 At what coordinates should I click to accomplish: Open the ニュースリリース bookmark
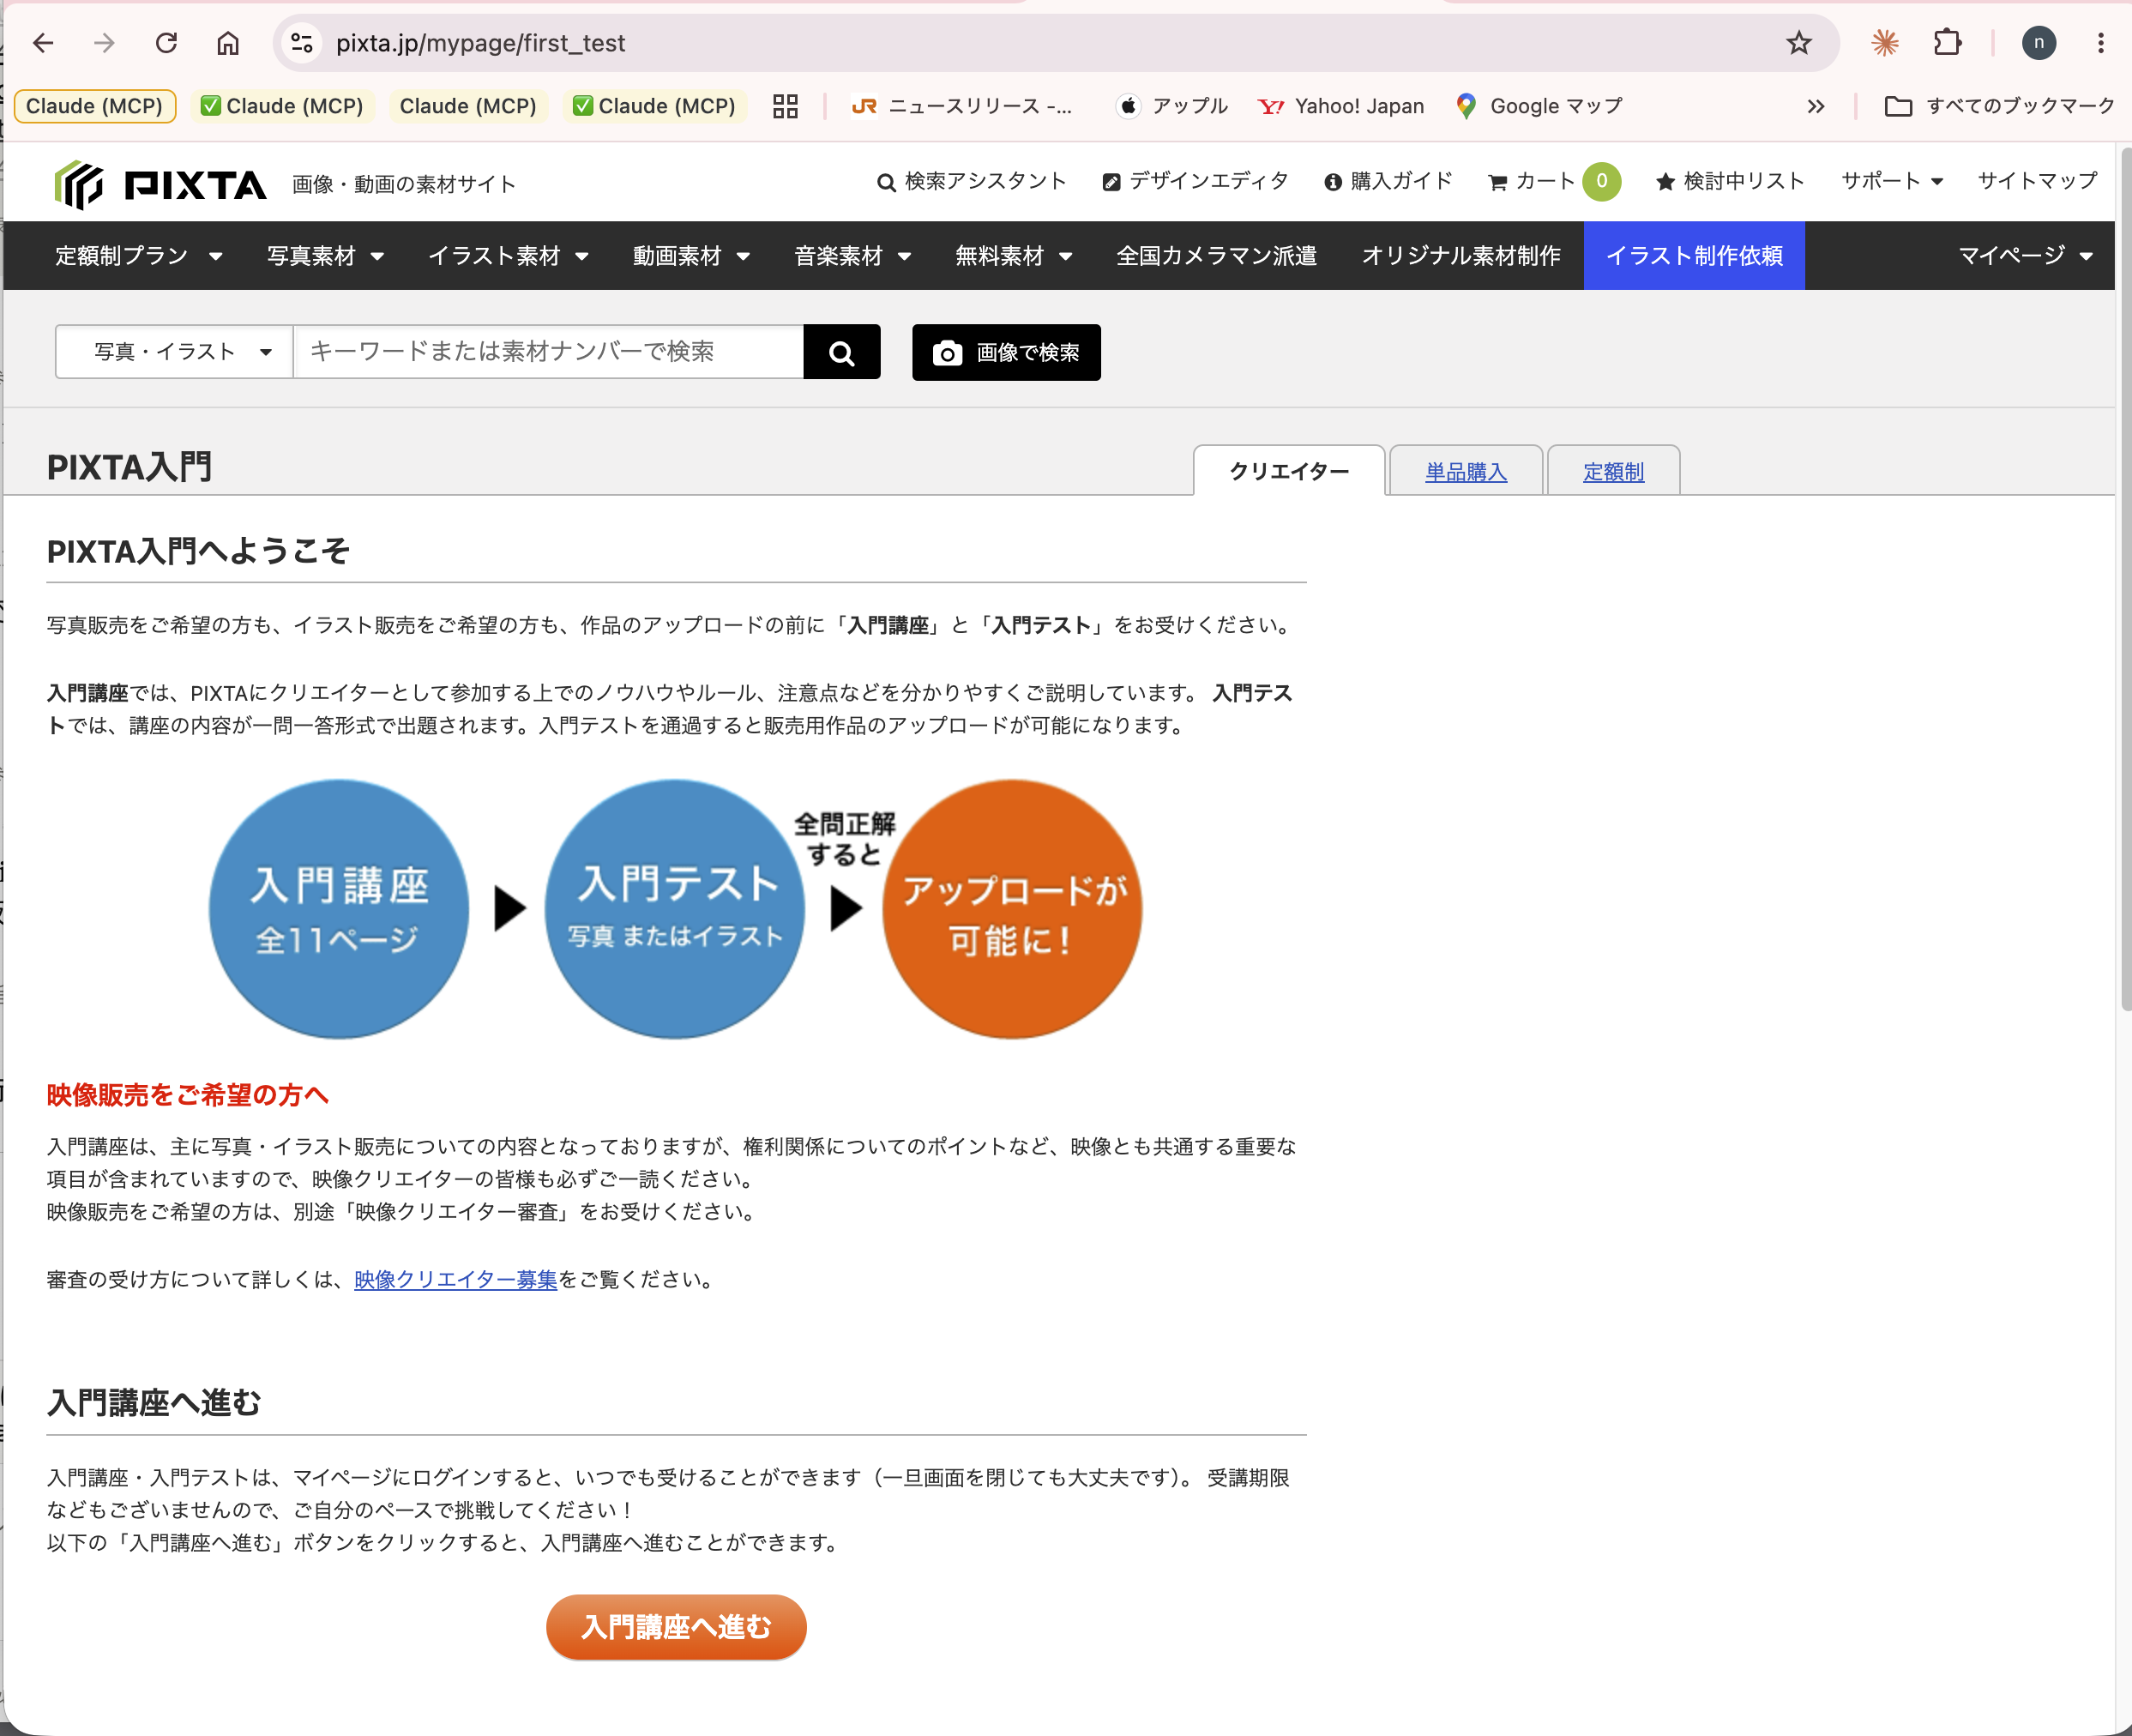click(x=961, y=106)
